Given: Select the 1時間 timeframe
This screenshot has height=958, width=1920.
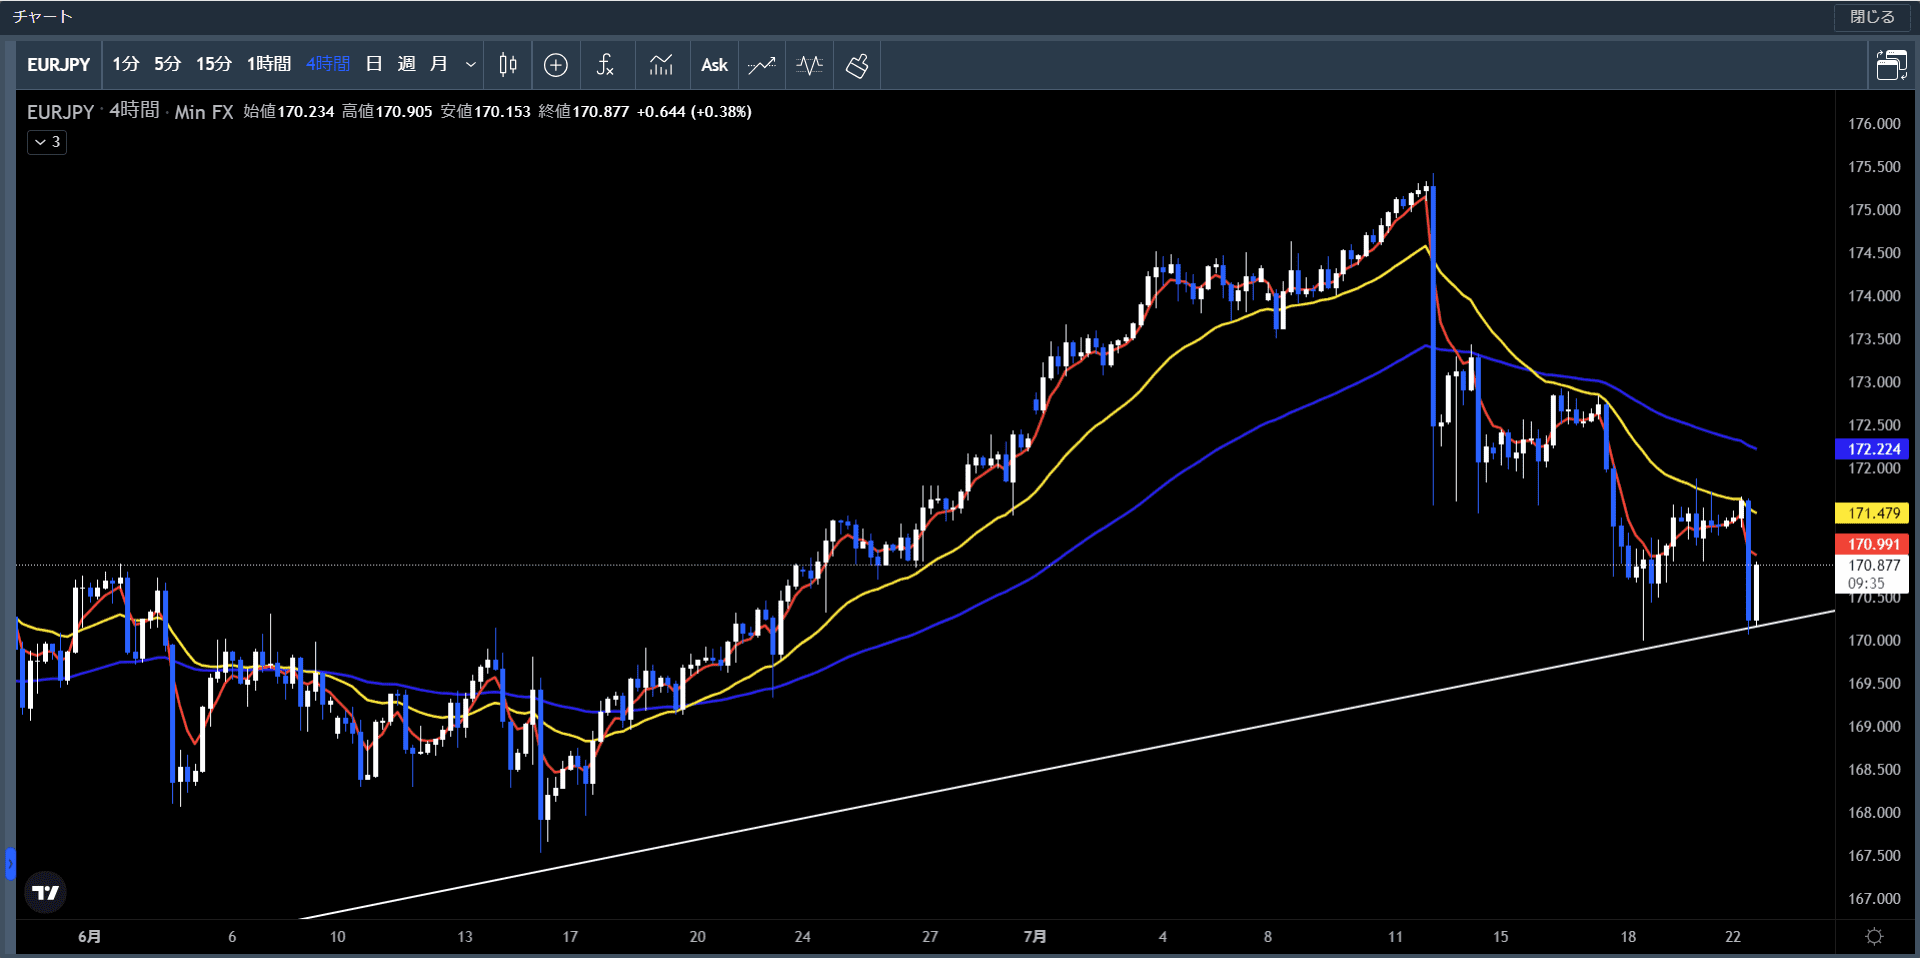Looking at the screenshot, I should click(269, 65).
